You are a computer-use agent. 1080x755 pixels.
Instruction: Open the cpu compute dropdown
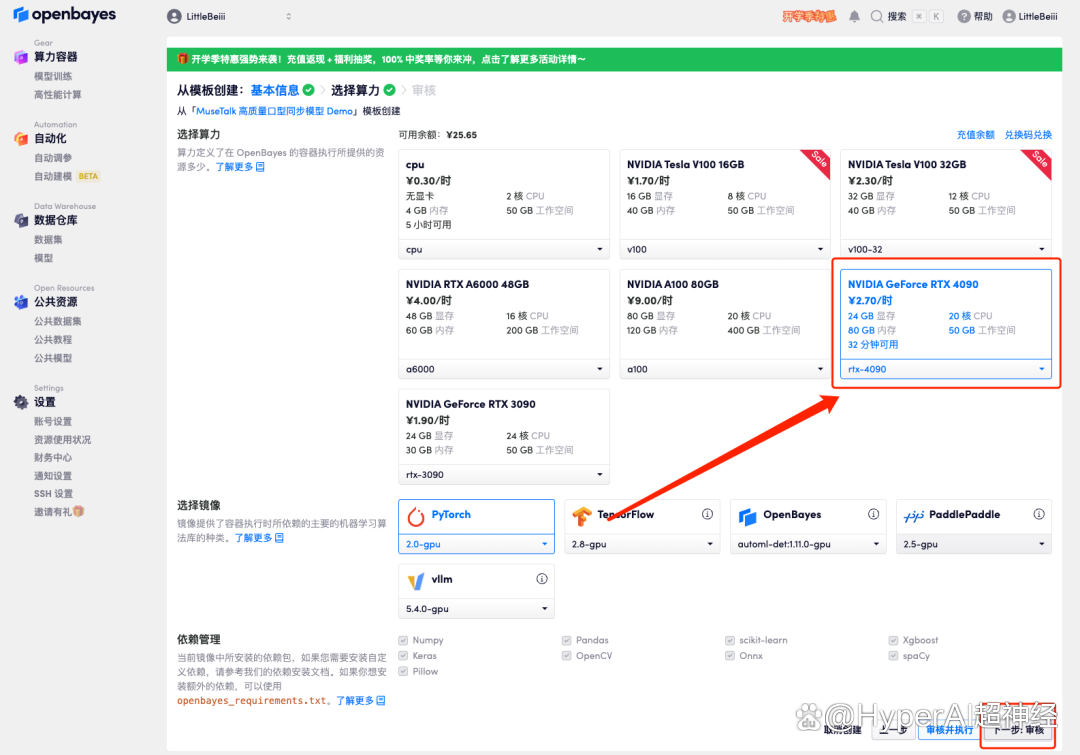click(504, 250)
